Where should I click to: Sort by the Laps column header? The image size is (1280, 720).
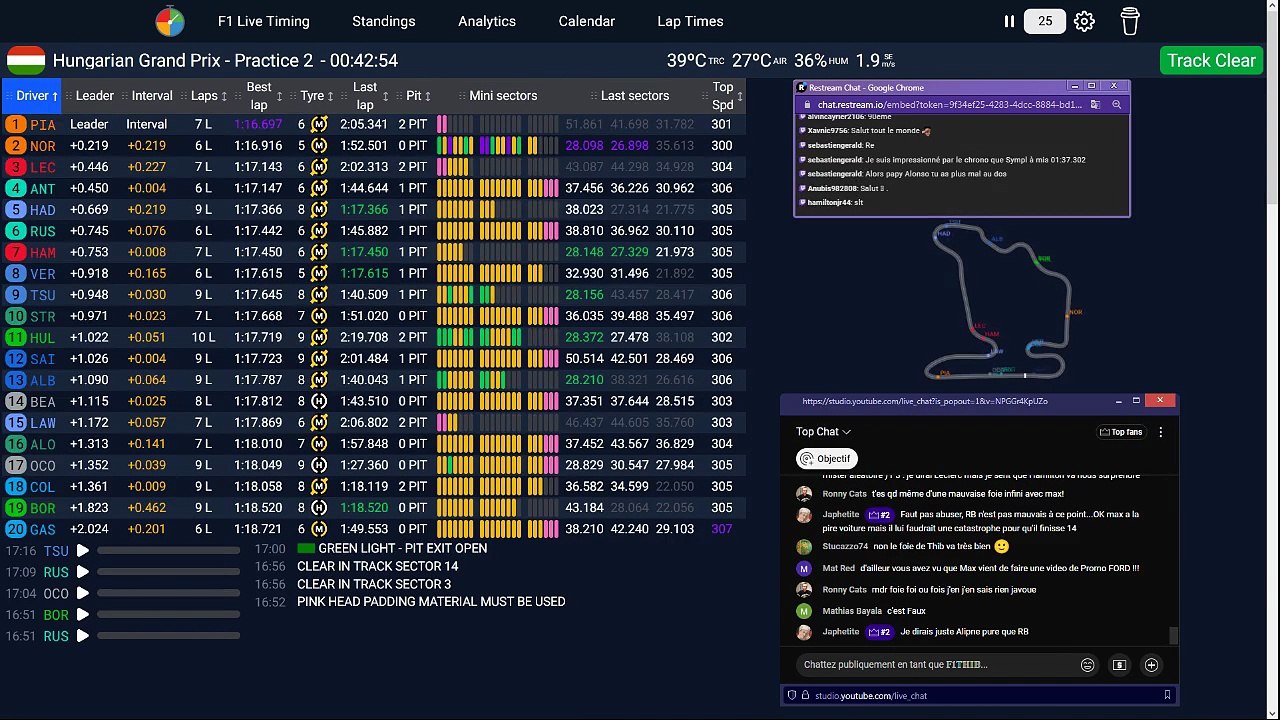point(210,96)
